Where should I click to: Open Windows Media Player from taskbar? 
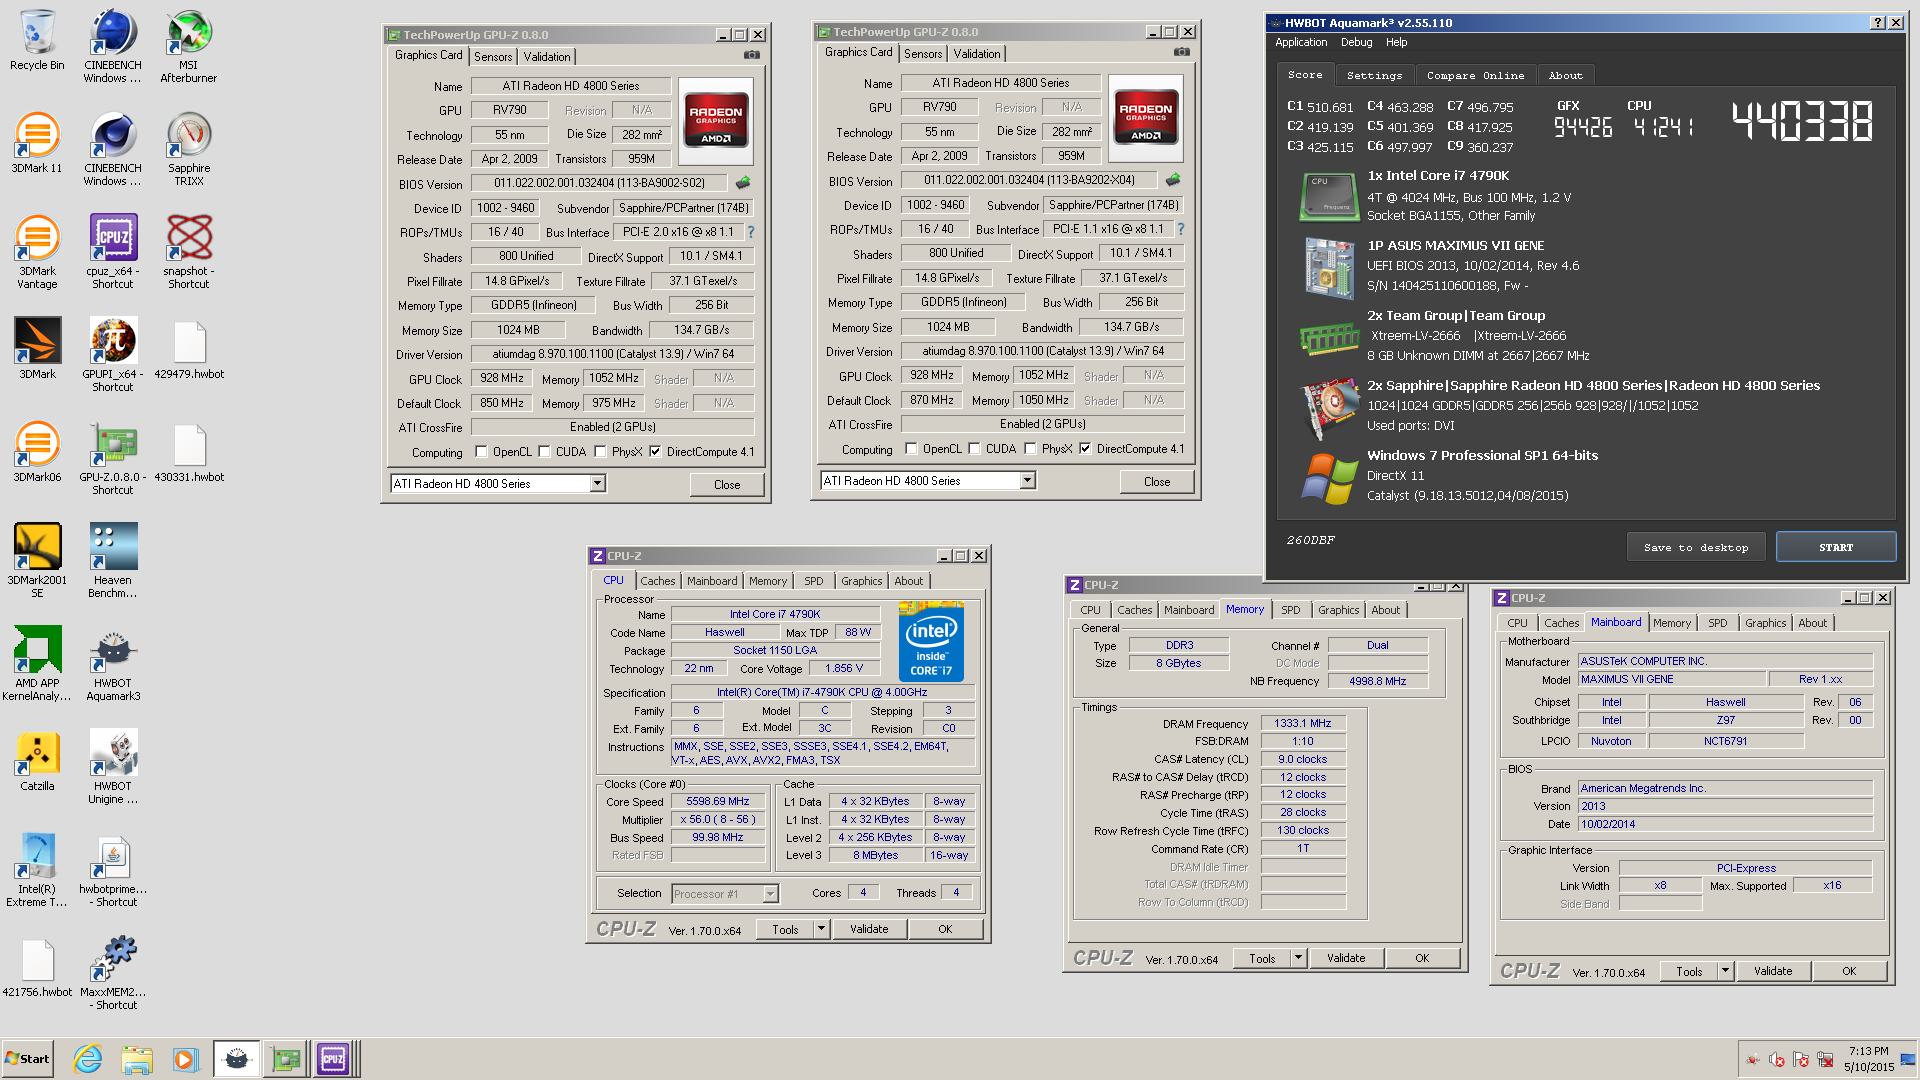(186, 1059)
